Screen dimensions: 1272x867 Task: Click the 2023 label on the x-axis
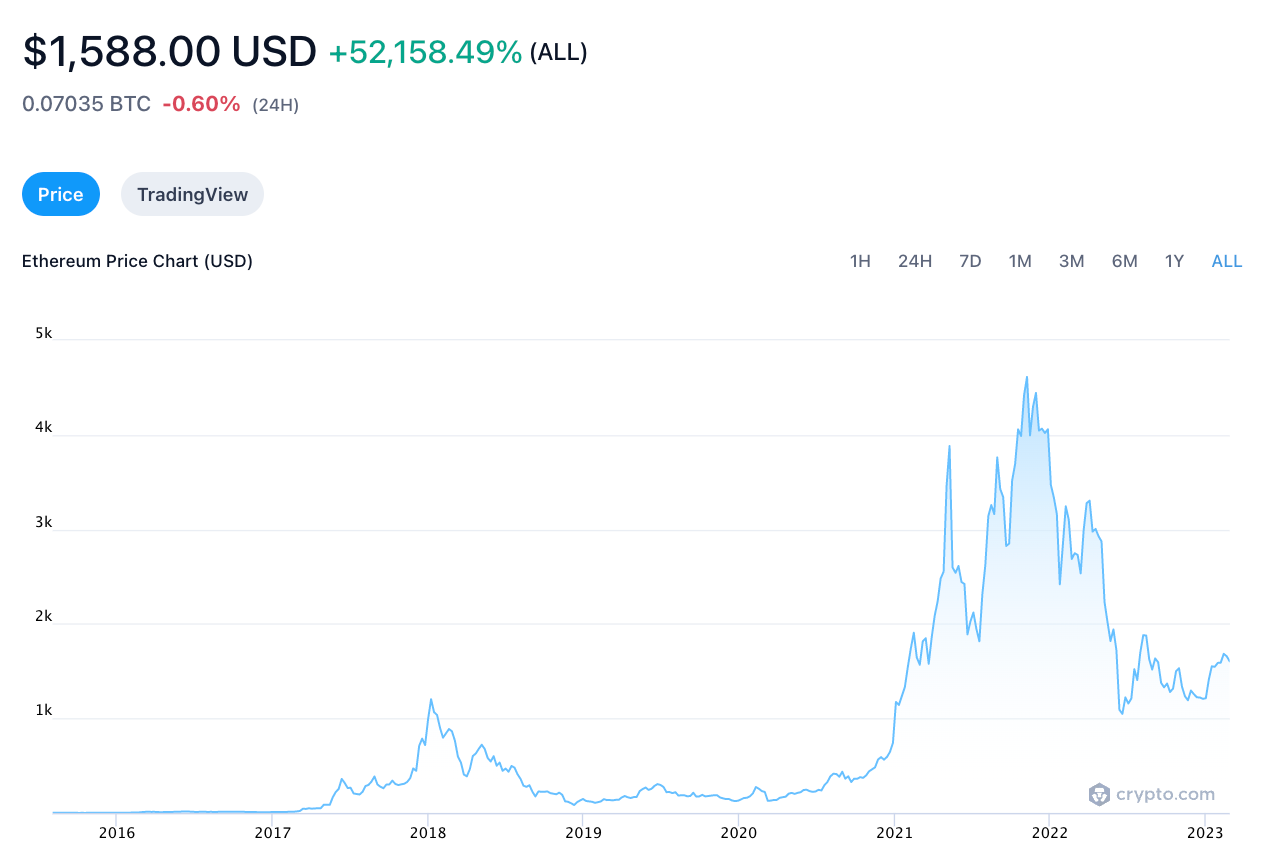(1205, 832)
